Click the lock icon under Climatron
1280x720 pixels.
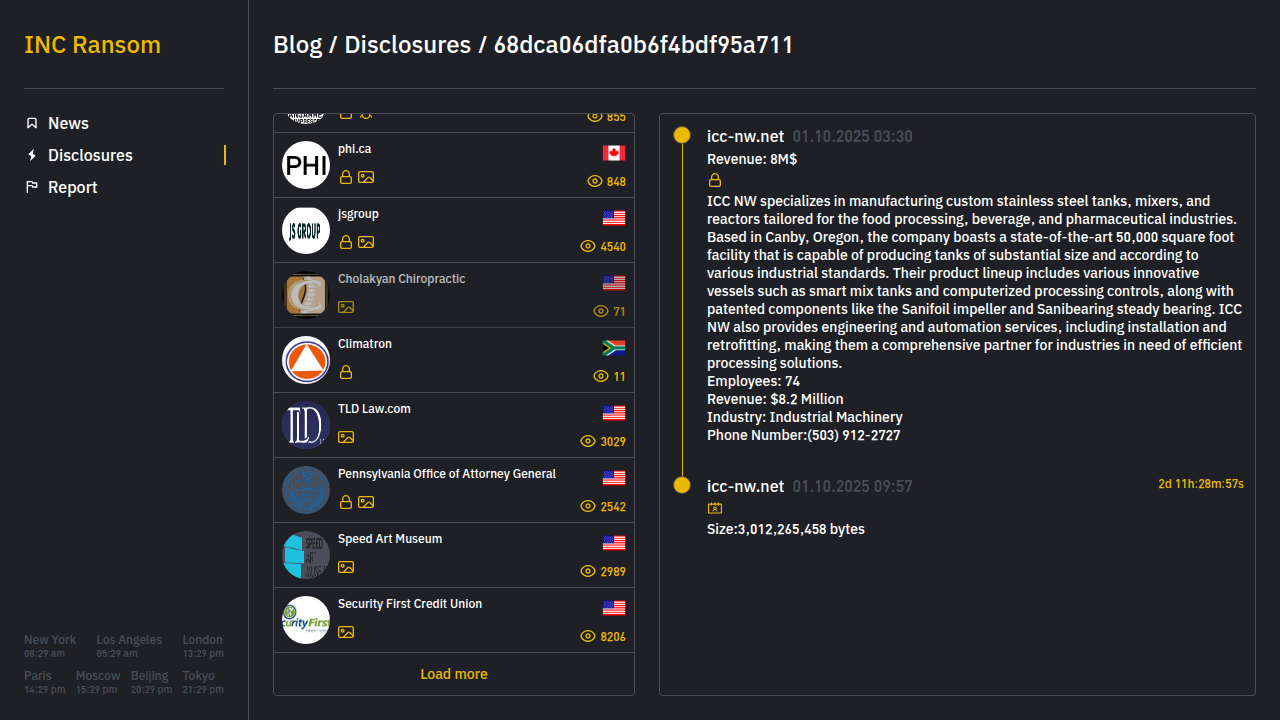click(x=346, y=372)
